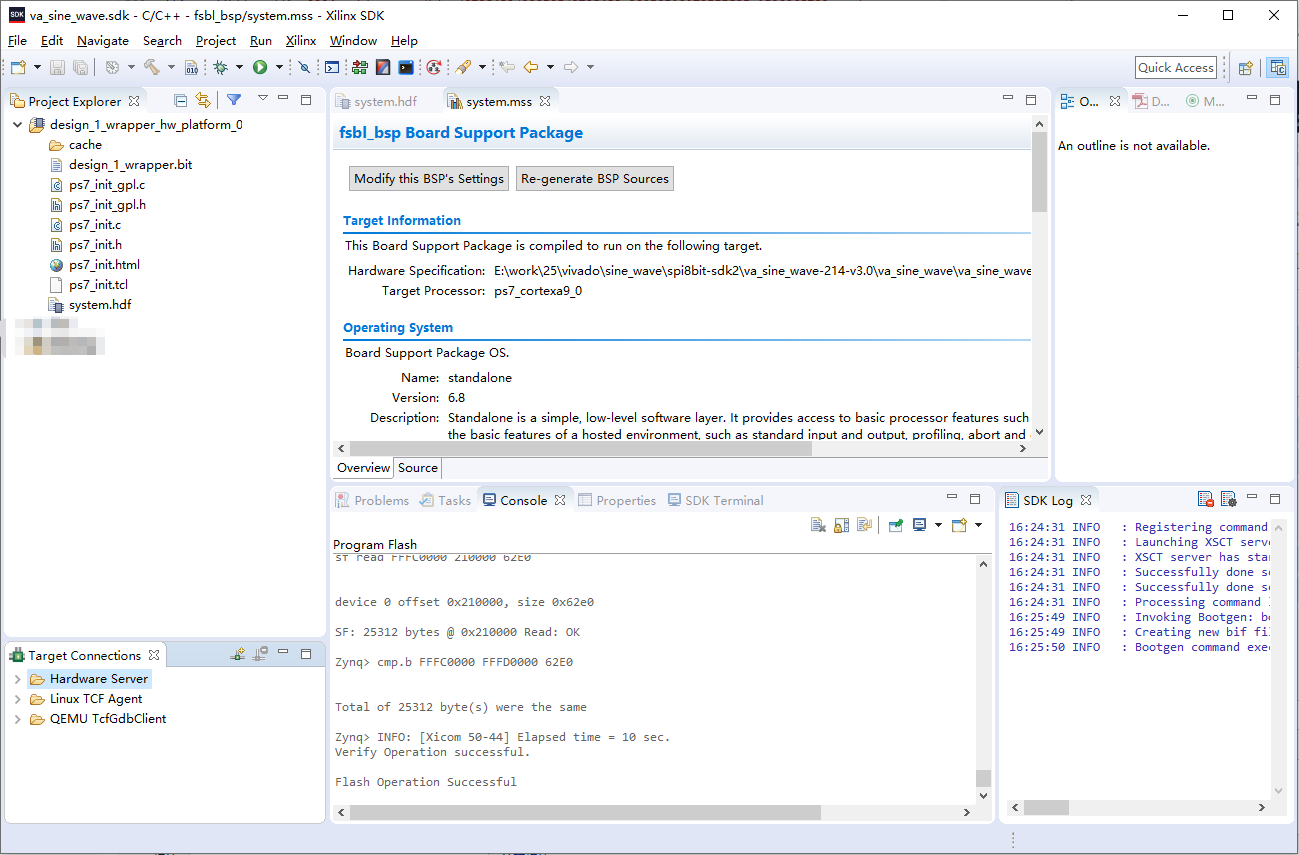
Task: Click the yellow Back navigation arrow
Action: pyautogui.click(x=531, y=67)
